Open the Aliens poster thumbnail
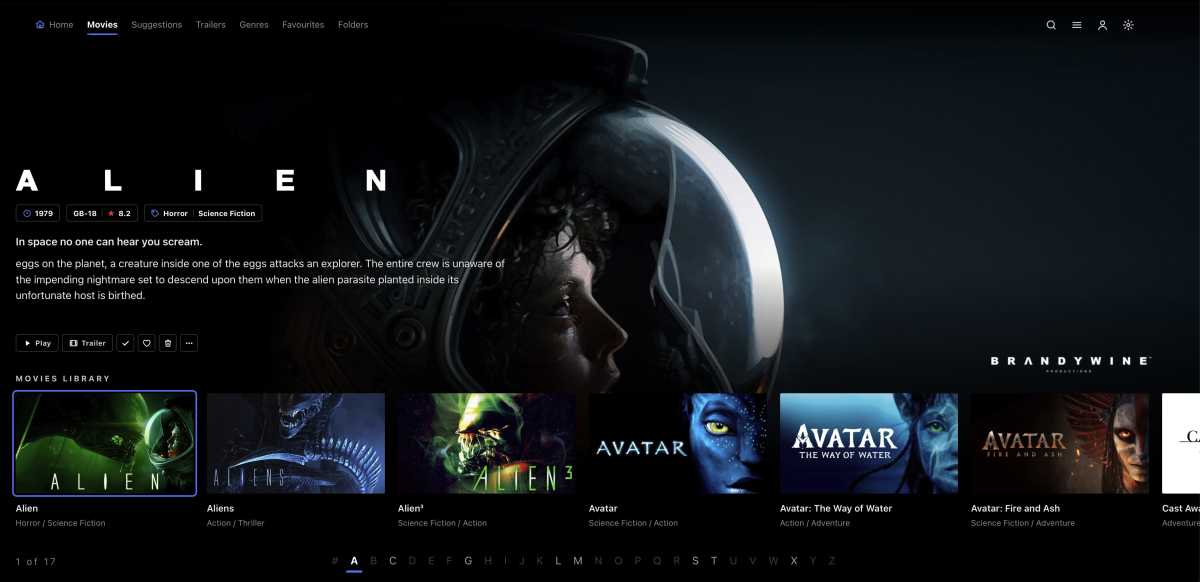Image resolution: width=1200 pixels, height=582 pixels. point(296,443)
